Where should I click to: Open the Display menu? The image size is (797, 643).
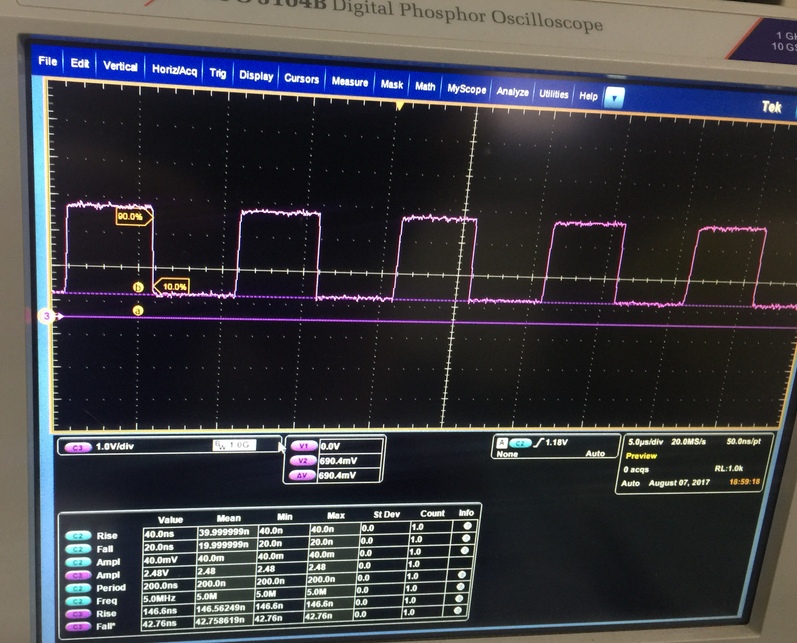point(256,76)
